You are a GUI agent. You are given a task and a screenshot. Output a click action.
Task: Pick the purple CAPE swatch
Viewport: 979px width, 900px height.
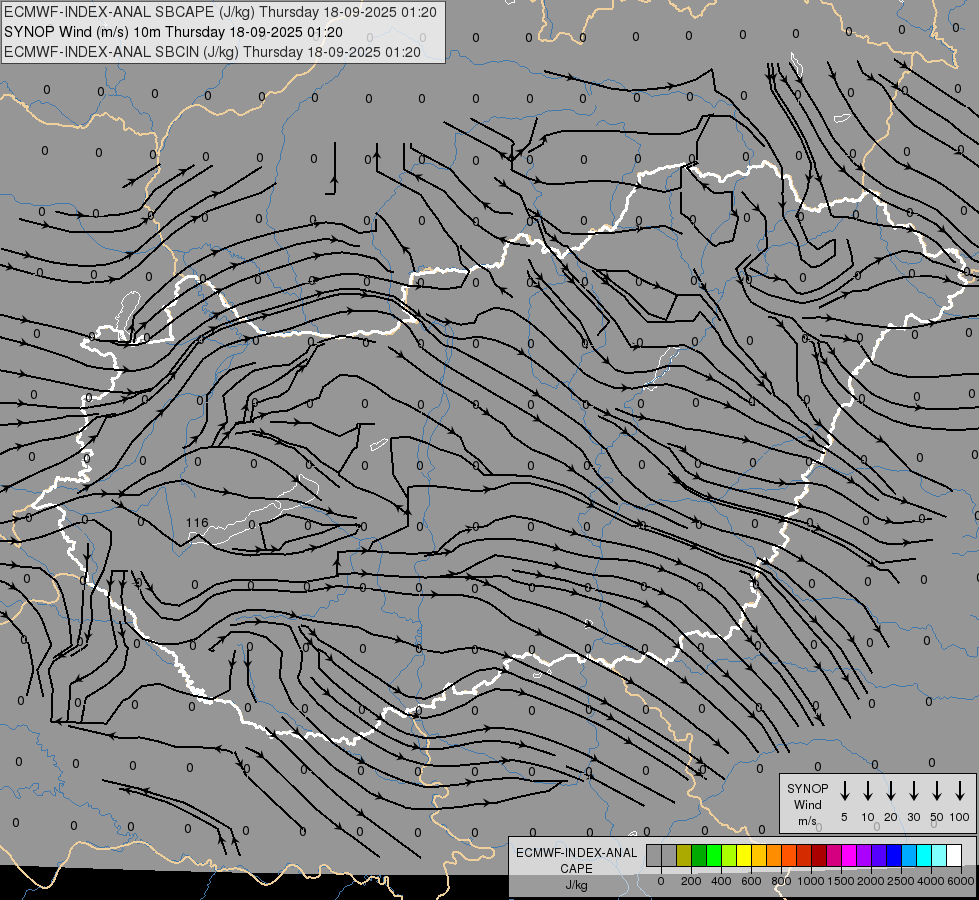coord(863,856)
